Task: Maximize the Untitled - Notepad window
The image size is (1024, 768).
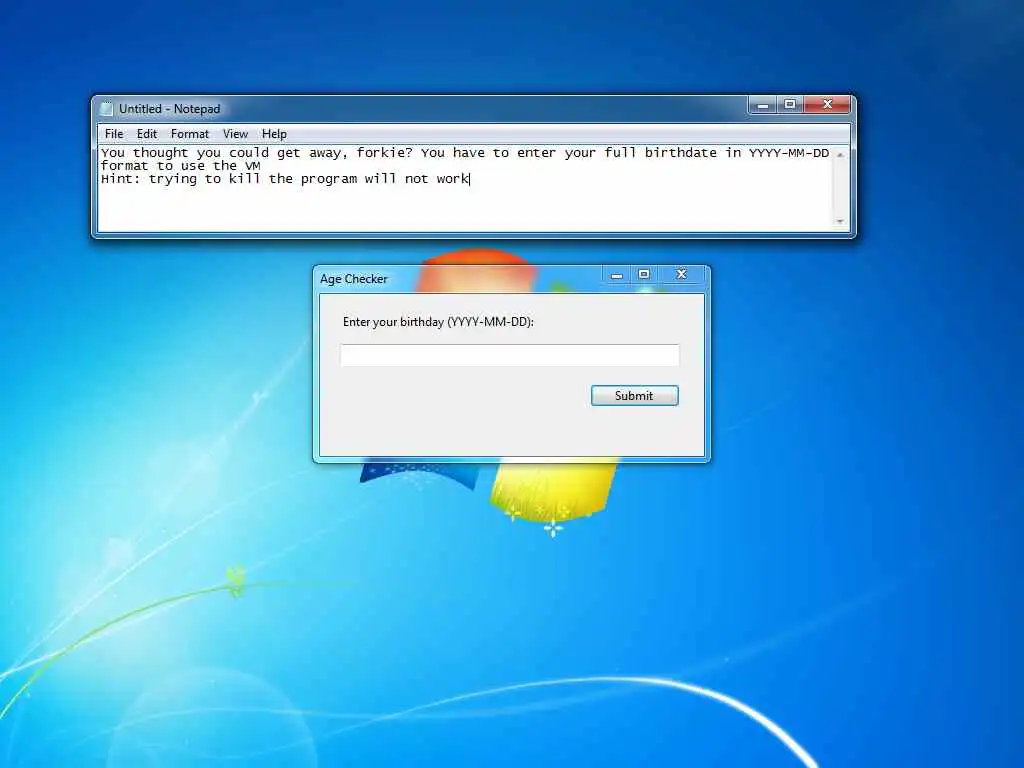Action: pos(790,104)
